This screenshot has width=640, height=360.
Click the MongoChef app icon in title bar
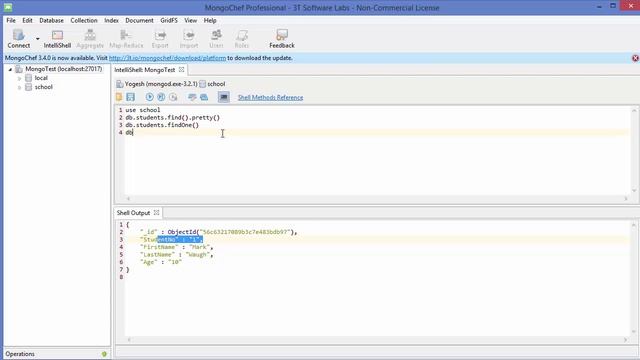click(x=8, y=7)
